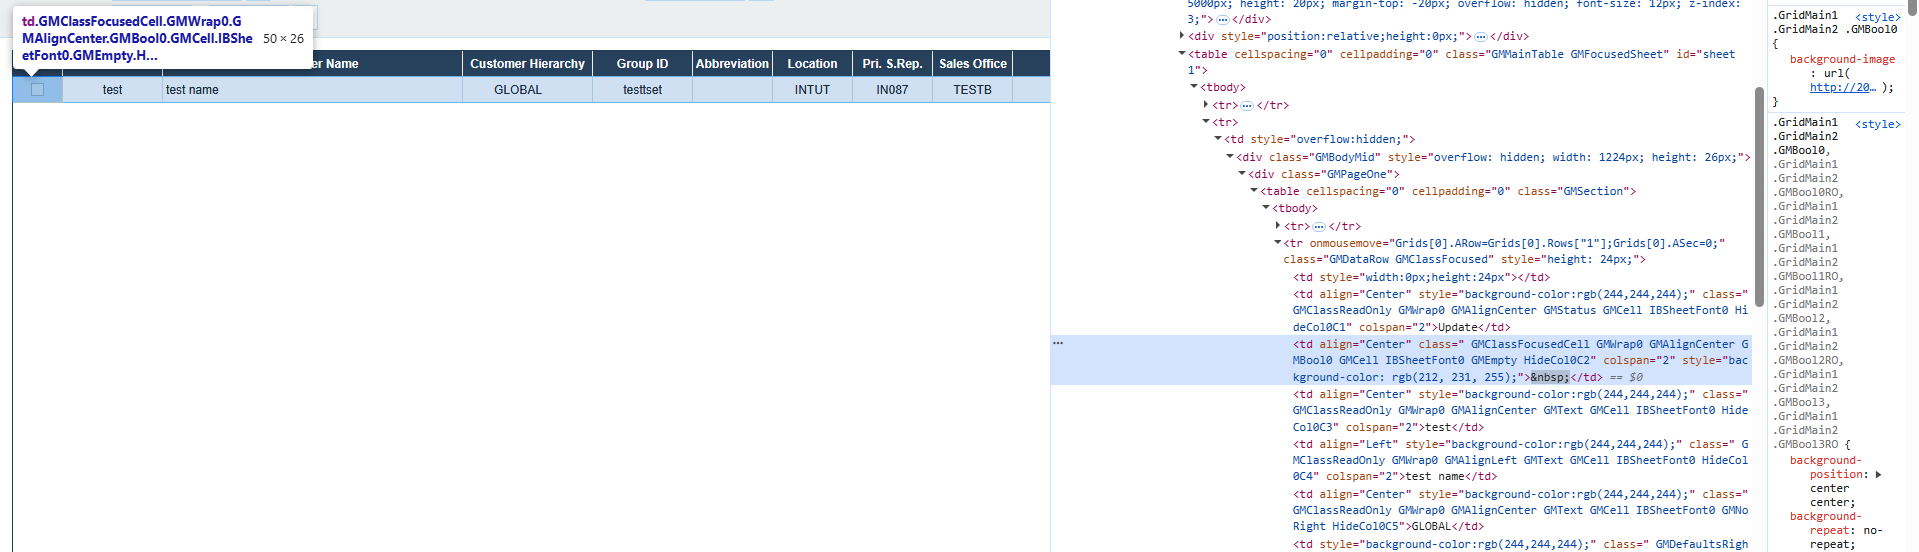Click the .GMBool1RO, selector text
The width and height of the screenshot is (1919, 552).
click(1810, 277)
